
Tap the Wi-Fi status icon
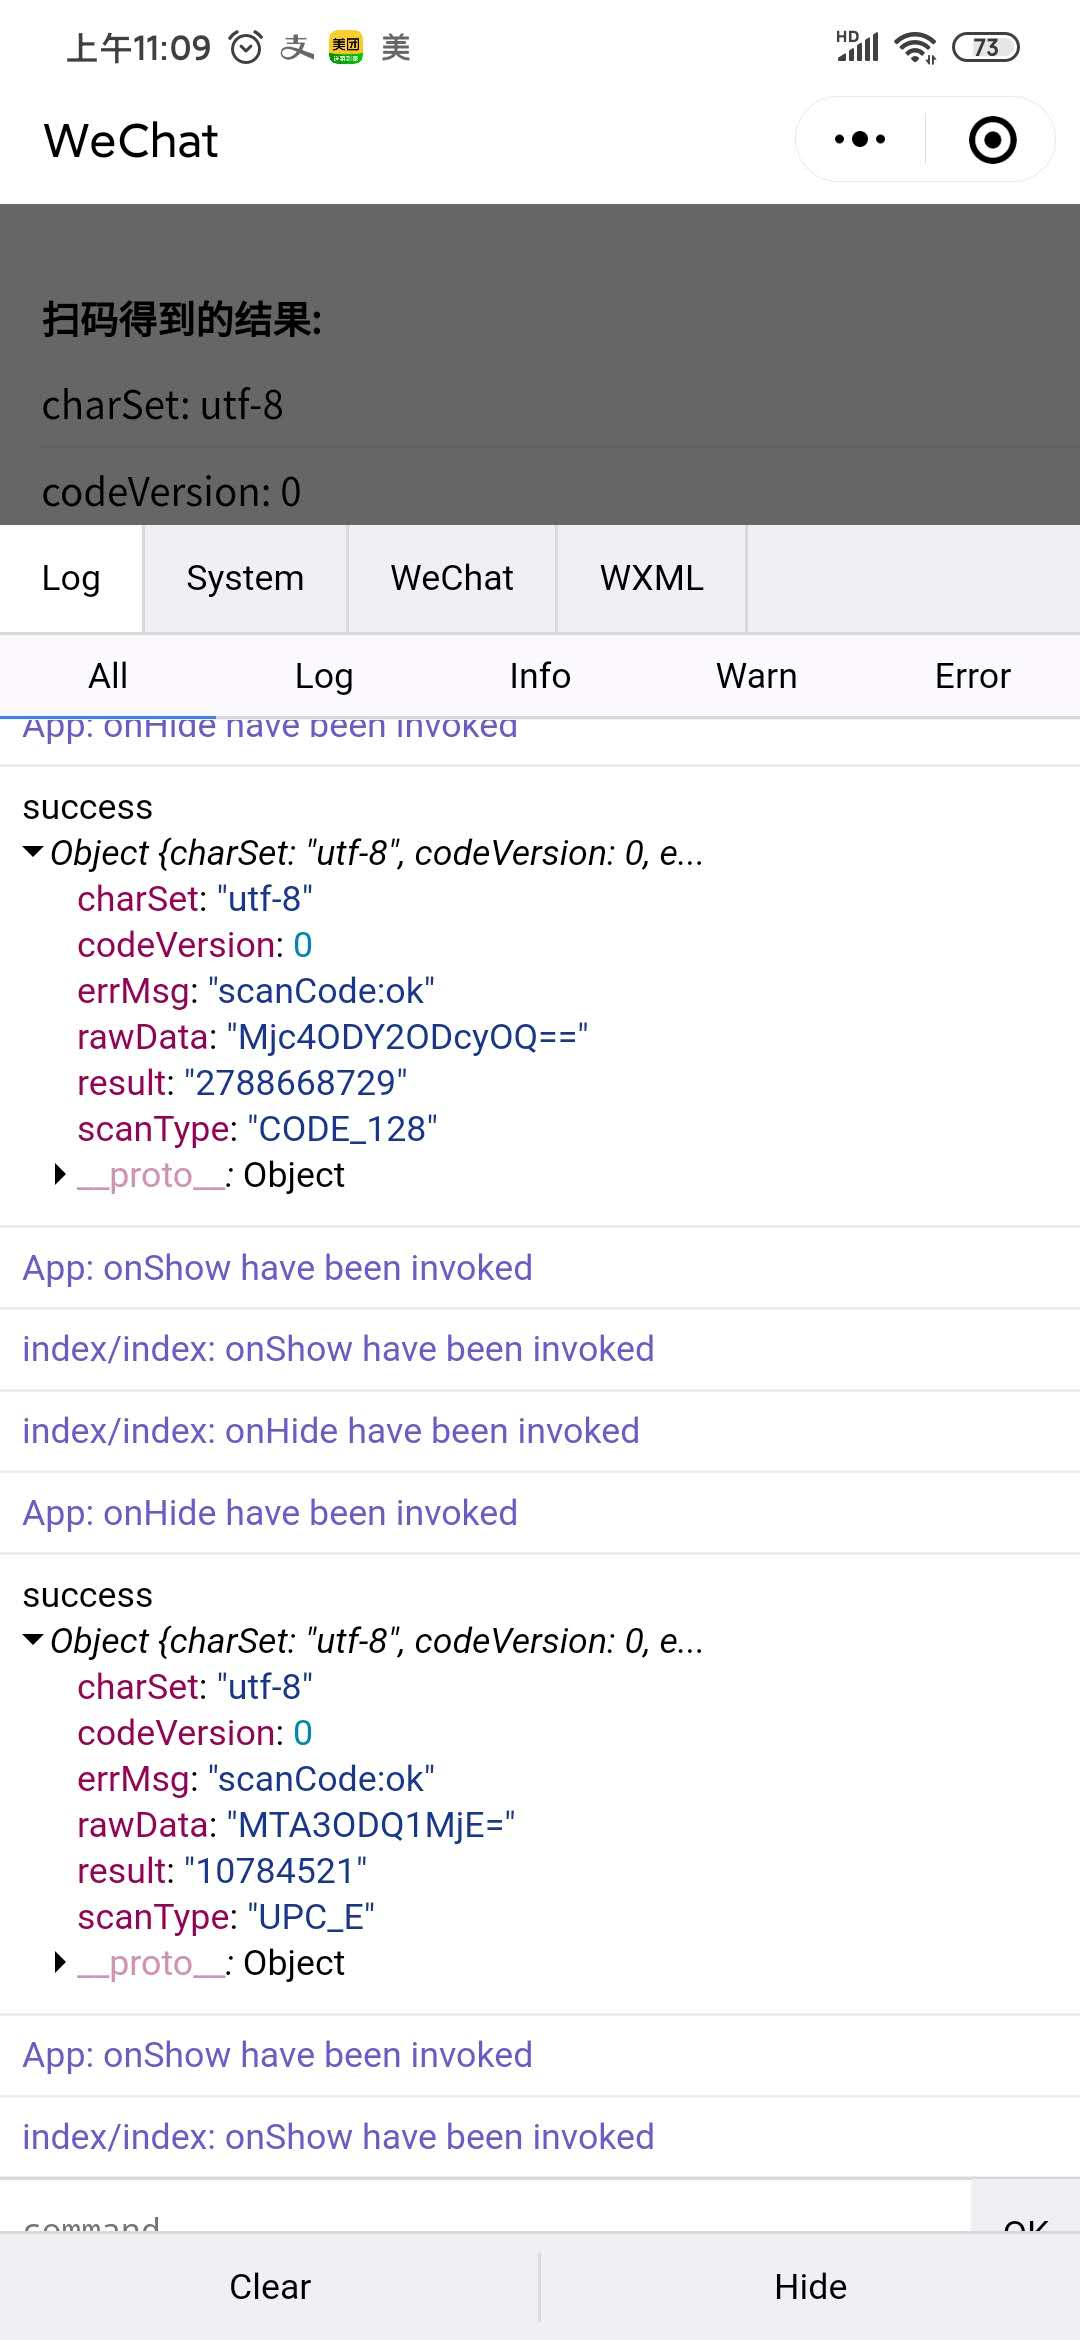pos(915,47)
